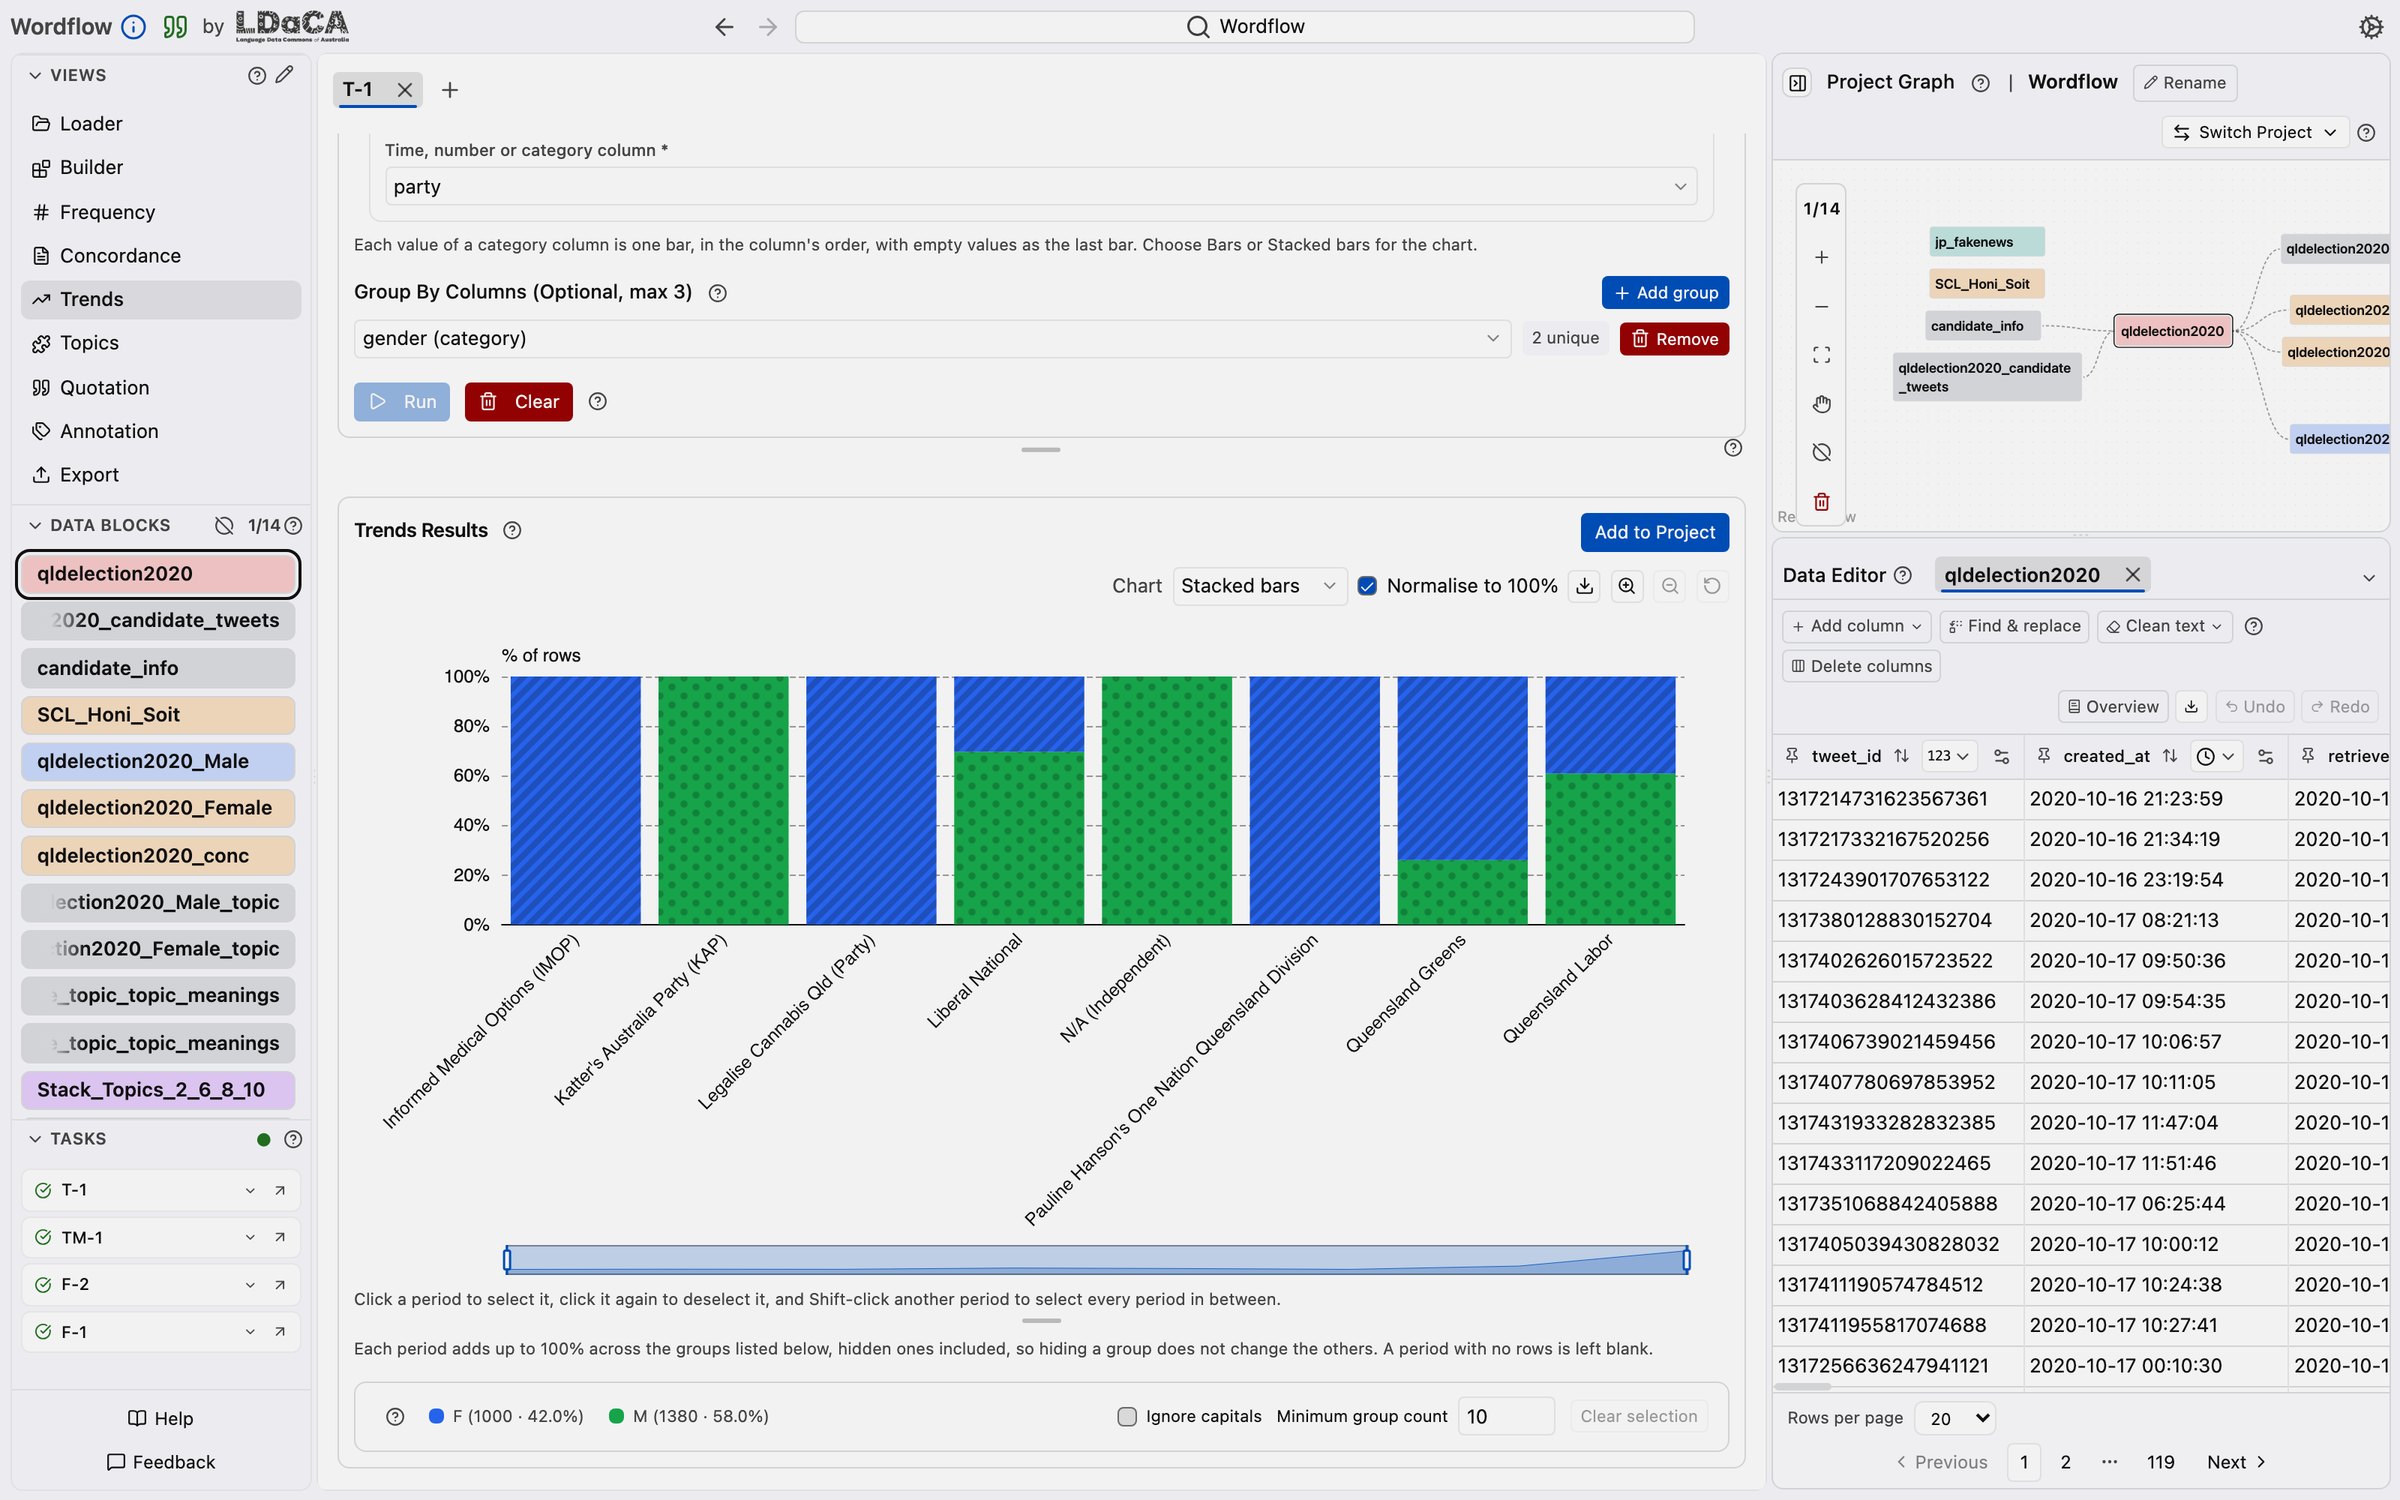Viewport: 2400px width, 1500px height.
Task: Click the settings gear icon
Action: pyautogui.click(x=2370, y=27)
